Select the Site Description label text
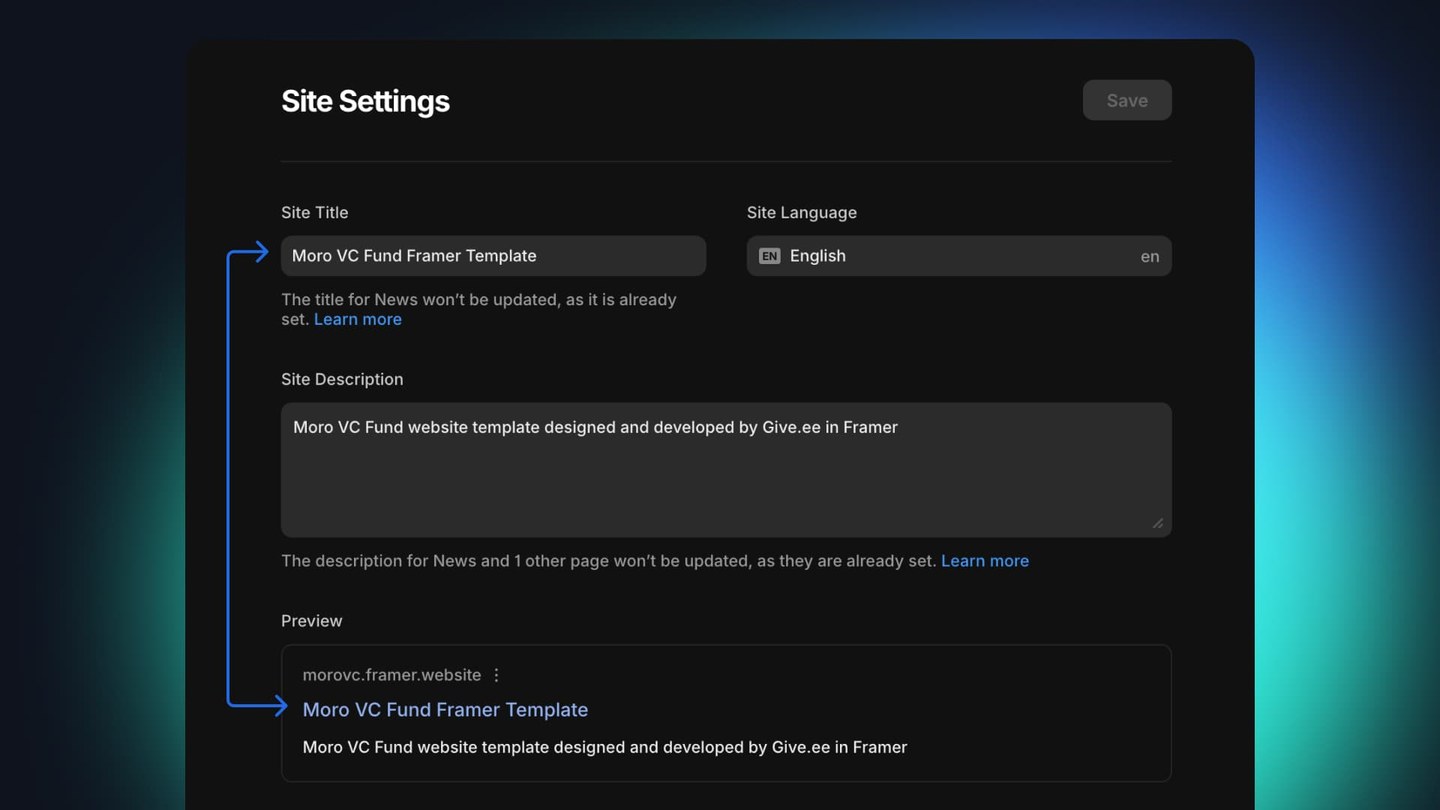 (342, 379)
